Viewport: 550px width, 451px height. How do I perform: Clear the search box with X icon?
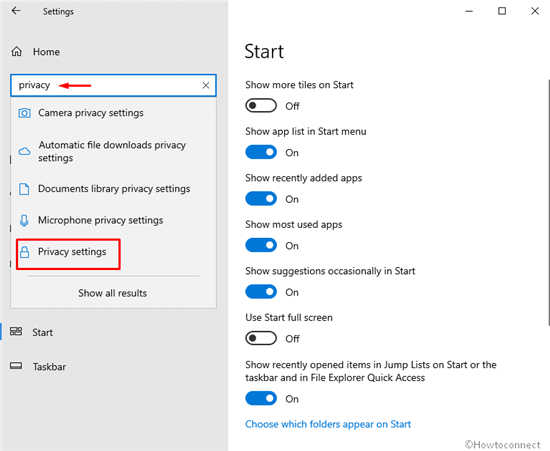click(206, 85)
